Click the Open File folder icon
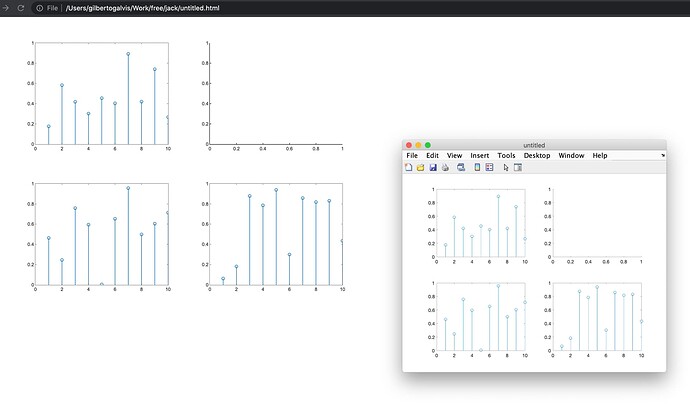This screenshot has width=690, height=417. point(420,167)
